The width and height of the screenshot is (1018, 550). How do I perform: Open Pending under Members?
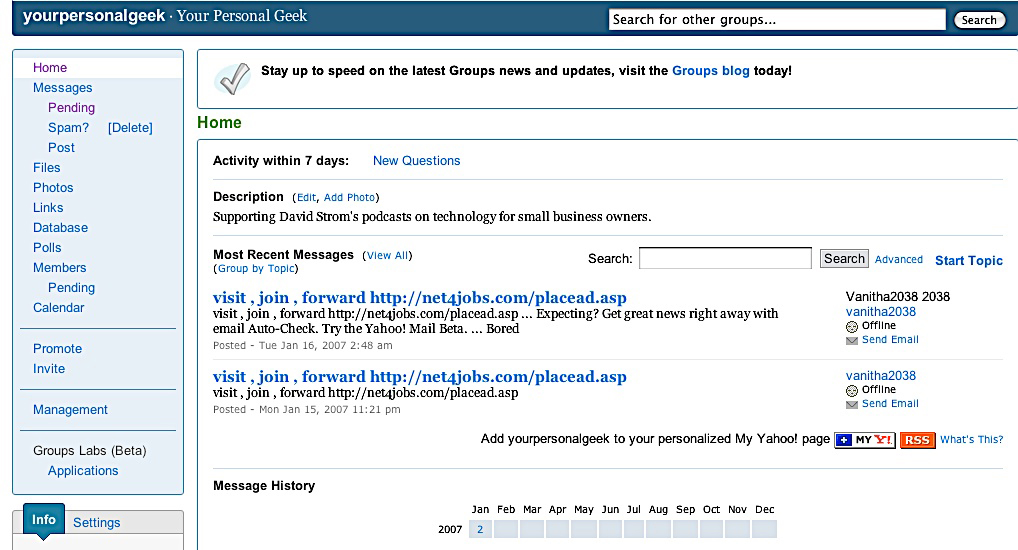coord(71,288)
